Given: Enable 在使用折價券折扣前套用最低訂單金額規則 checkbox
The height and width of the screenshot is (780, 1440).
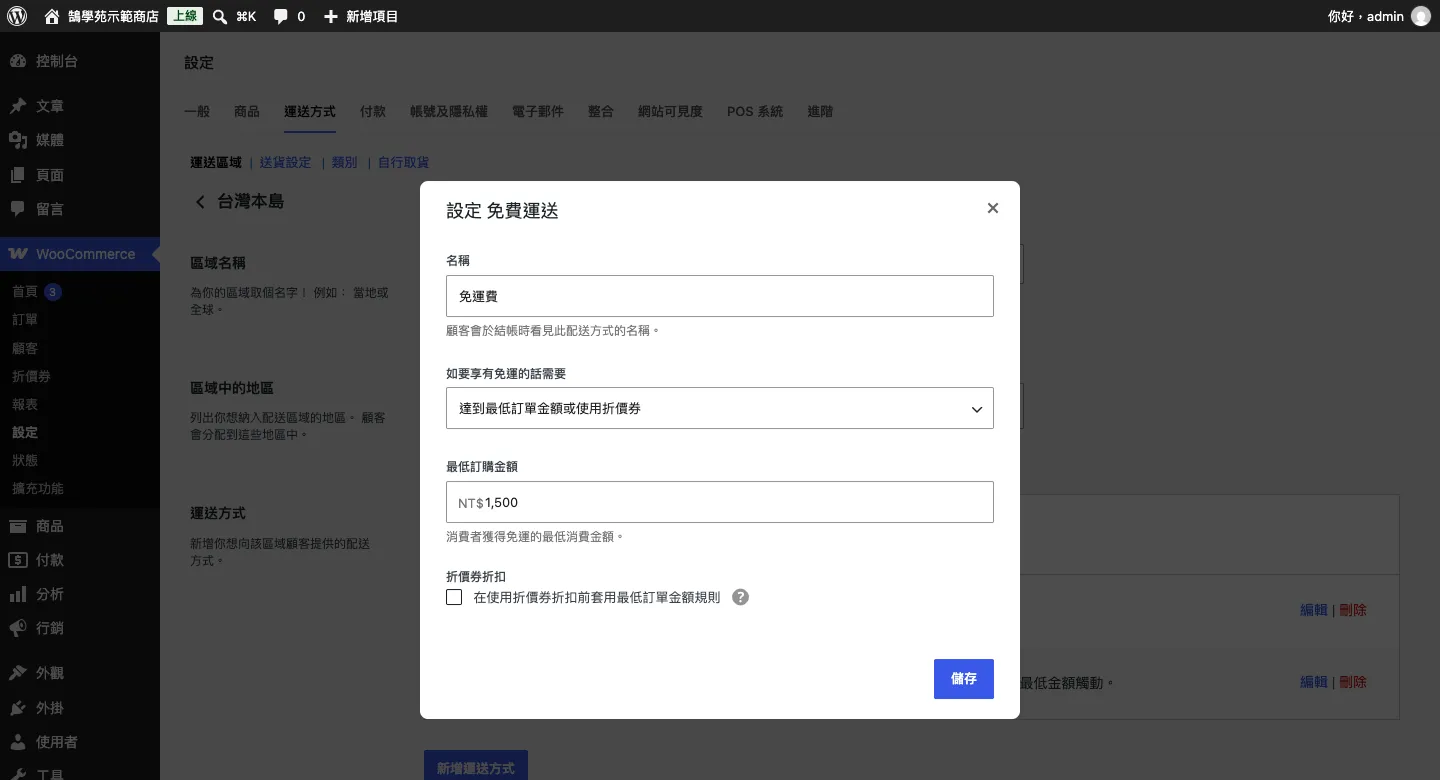Looking at the screenshot, I should coord(454,597).
